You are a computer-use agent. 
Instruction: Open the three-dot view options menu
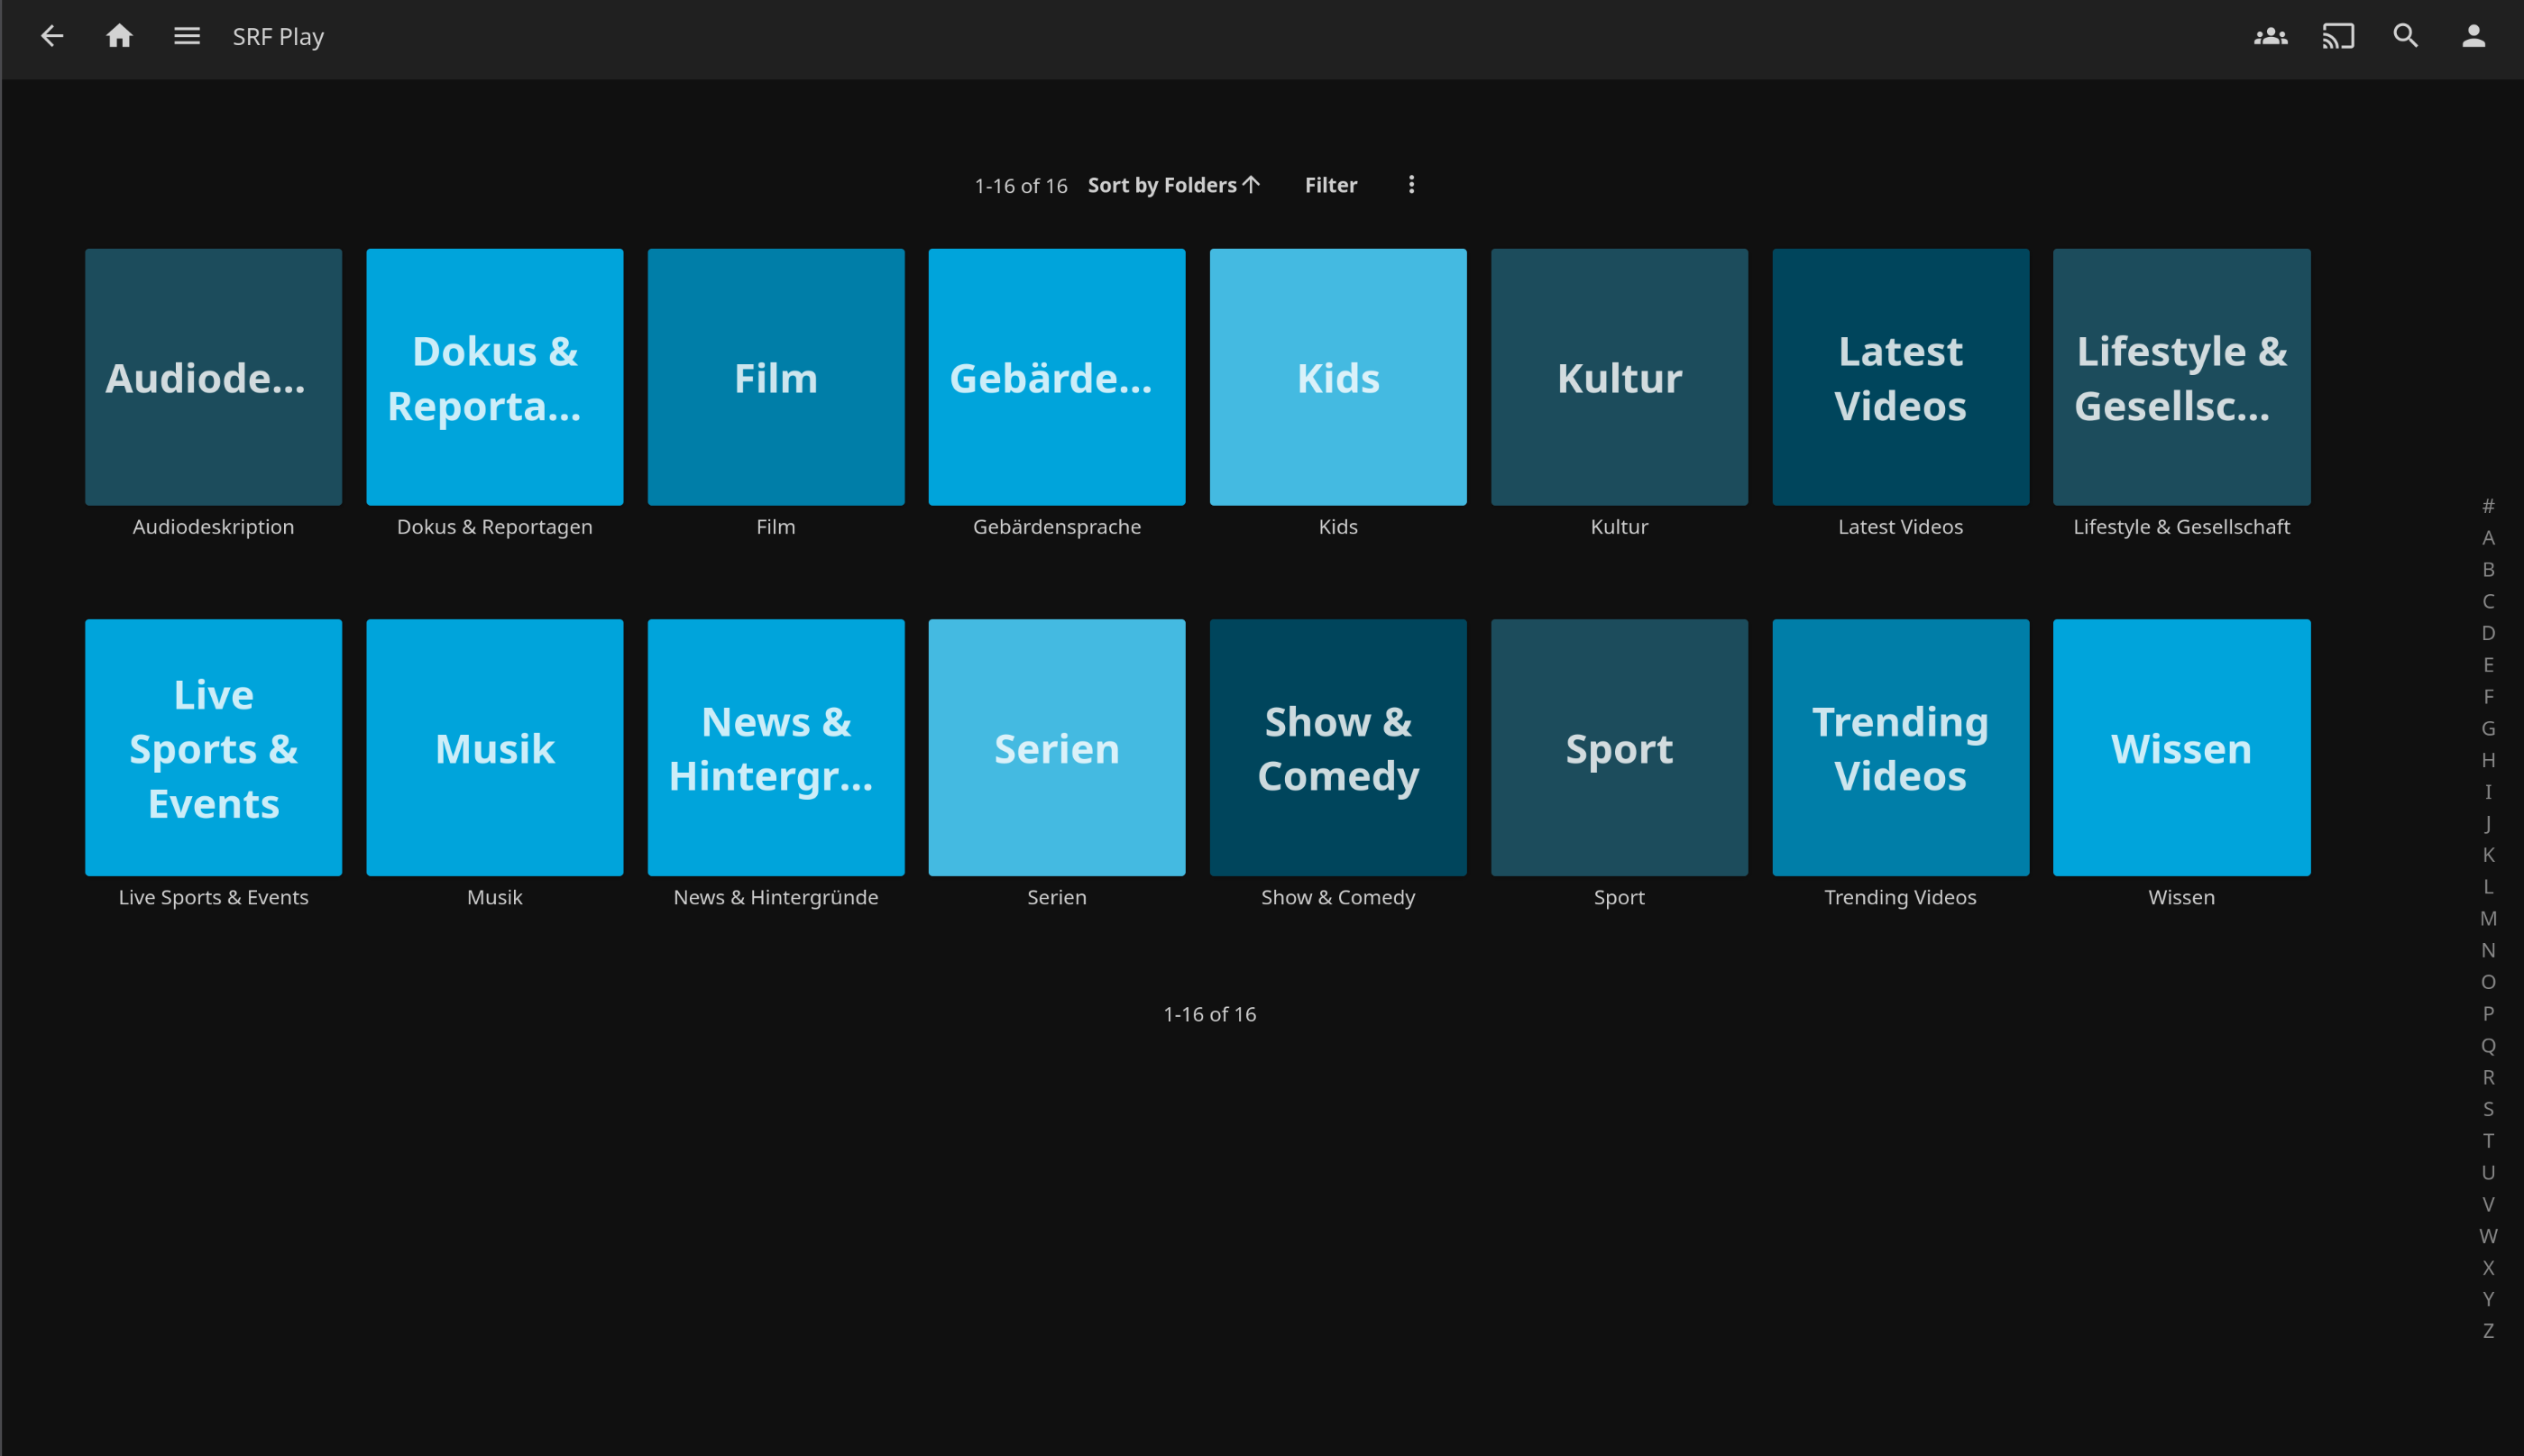(1411, 185)
